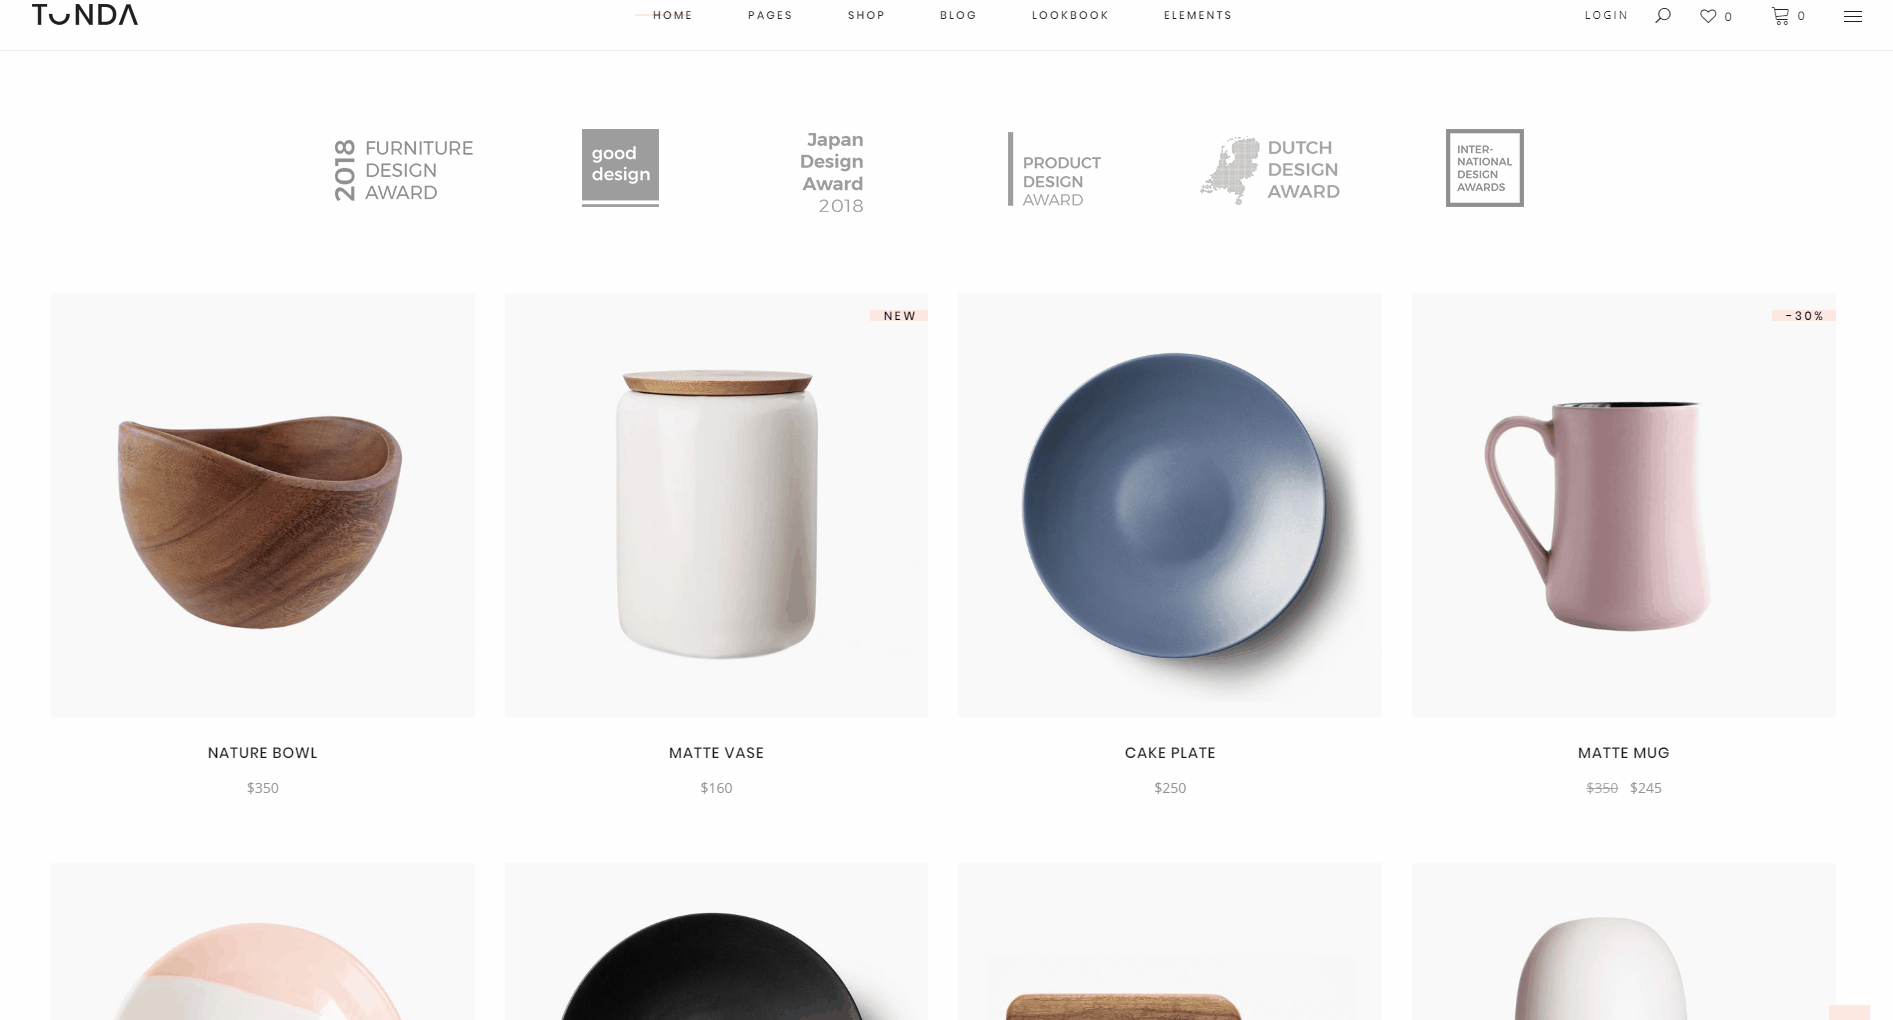Select the Cake Plate product image
Screen dimensions: 1893x1020
(1170, 505)
